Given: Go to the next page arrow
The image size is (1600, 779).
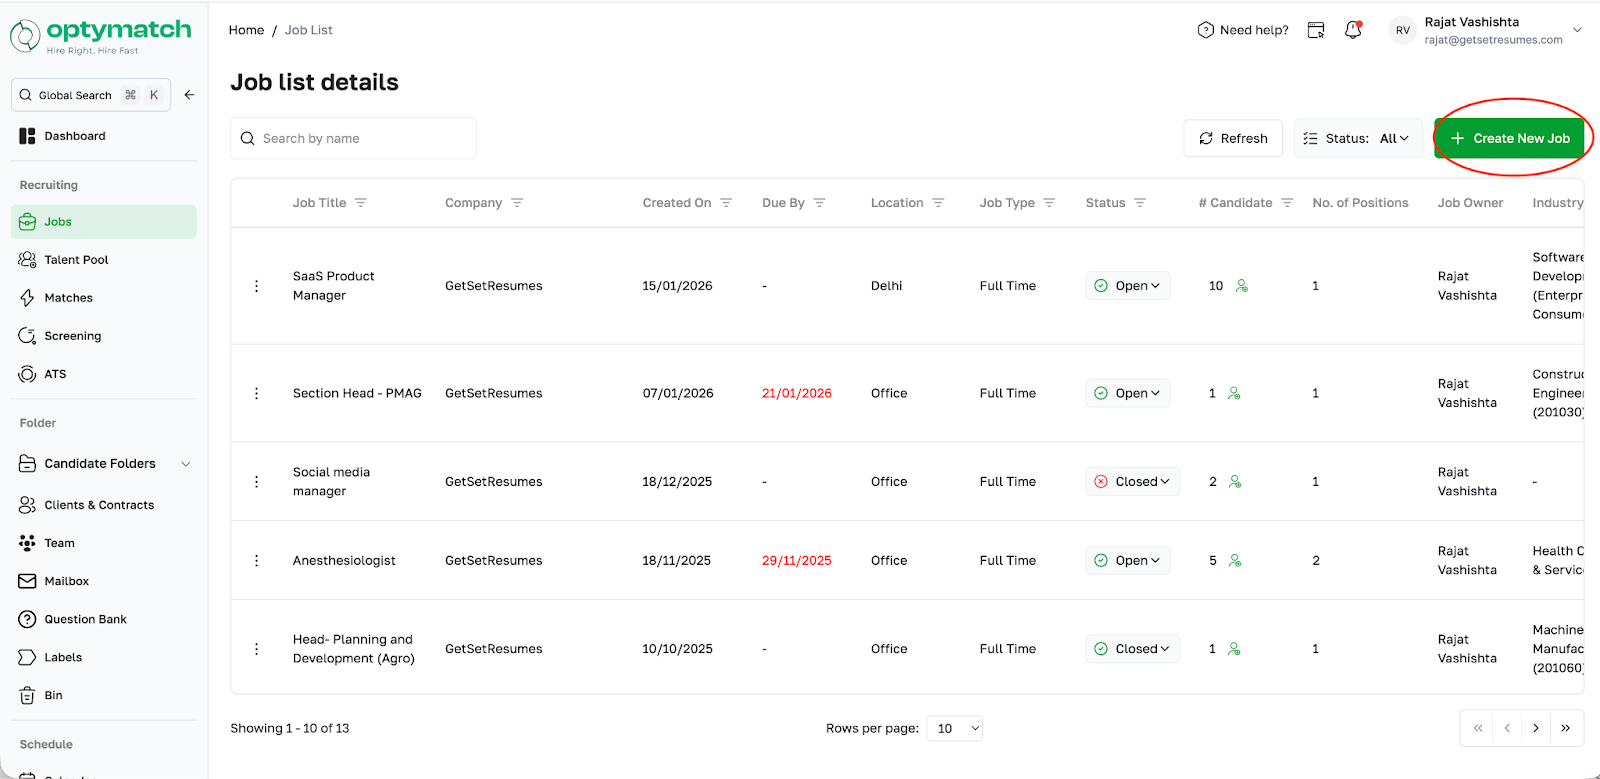Looking at the screenshot, I should [1536, 728].
